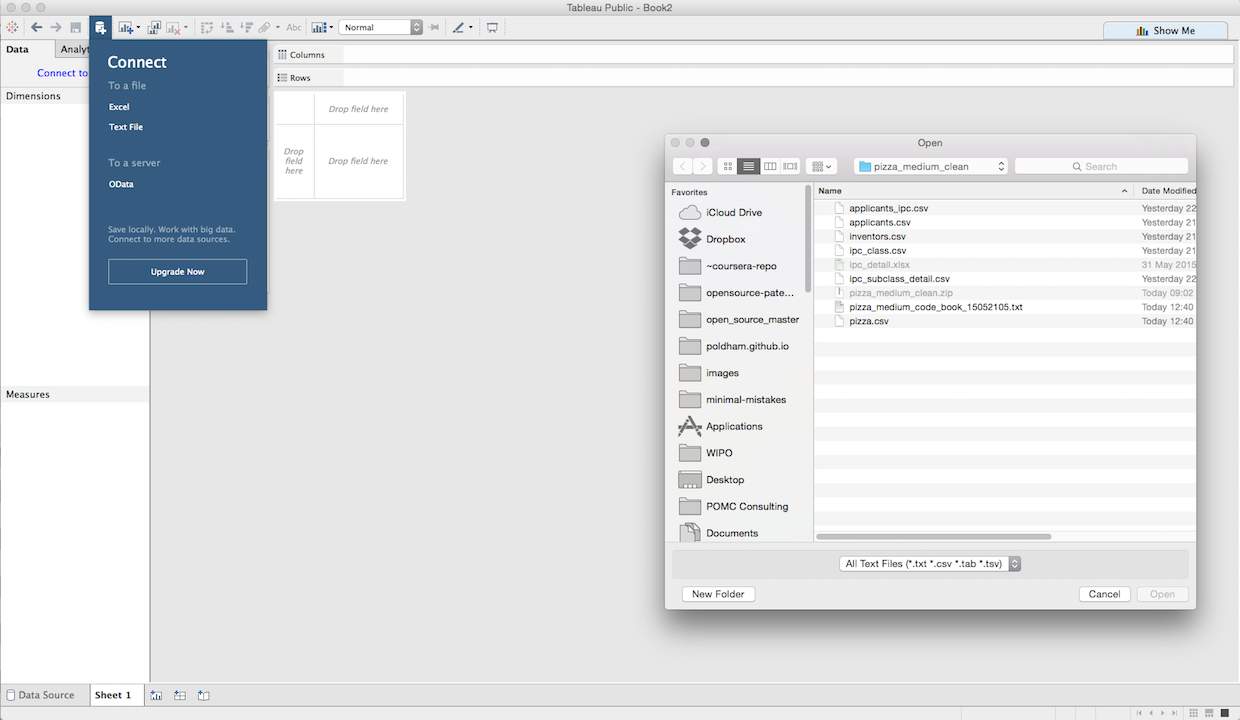Click the save disk icon in toolbar
1240x720 pixels.
(x=75, y=28)
